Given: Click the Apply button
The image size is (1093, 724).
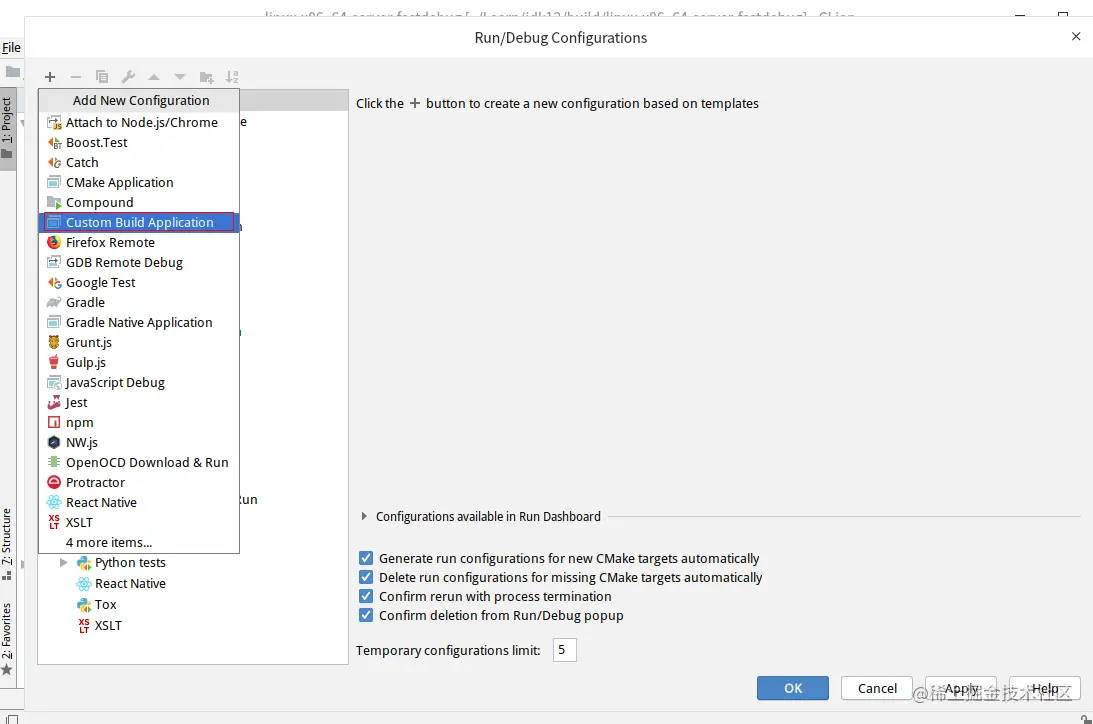Looking at the screenshot, I should click(961, 688).
